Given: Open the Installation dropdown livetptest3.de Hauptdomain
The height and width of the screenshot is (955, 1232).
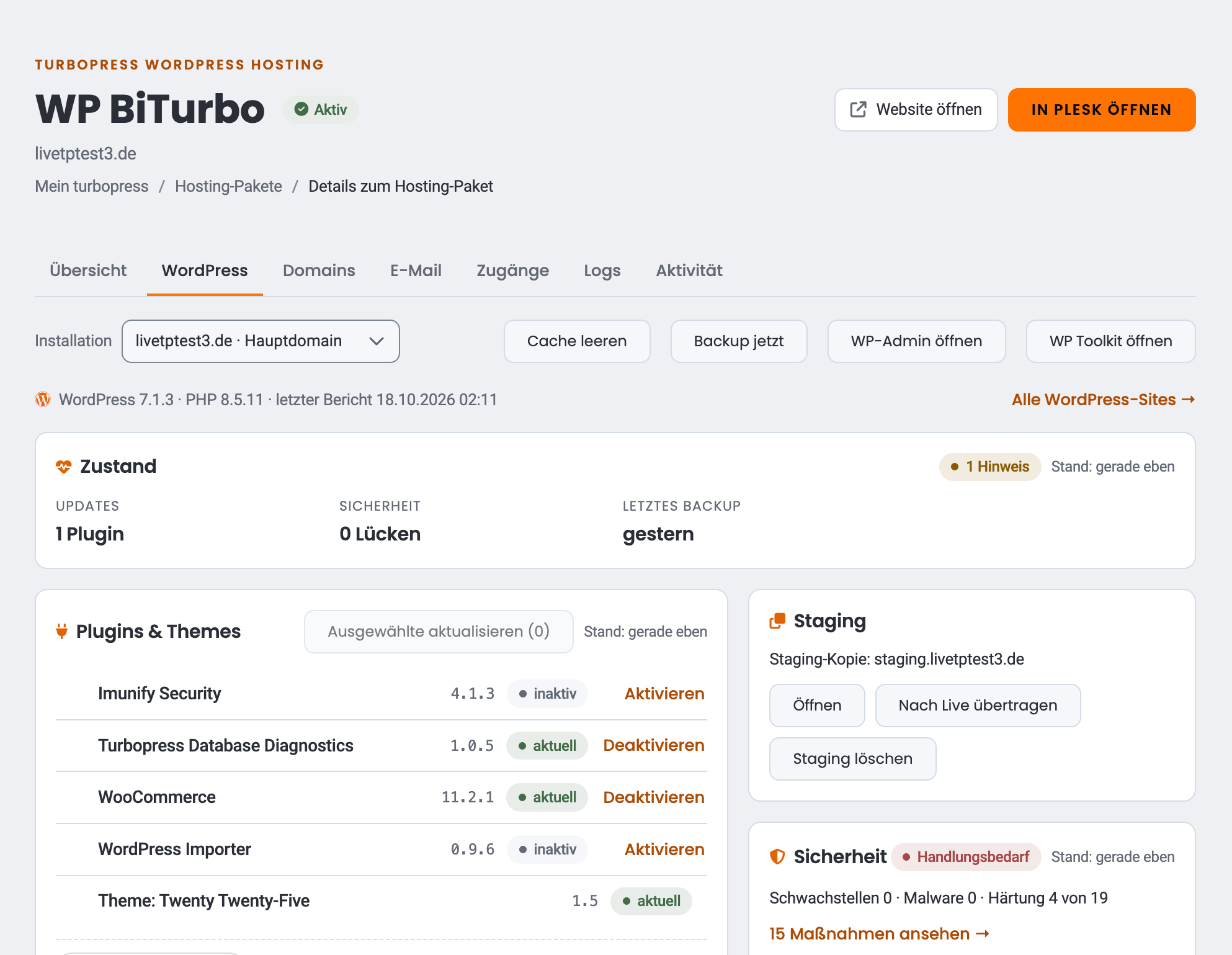Looking at the screenshot, I should click(x=261, y=341).
